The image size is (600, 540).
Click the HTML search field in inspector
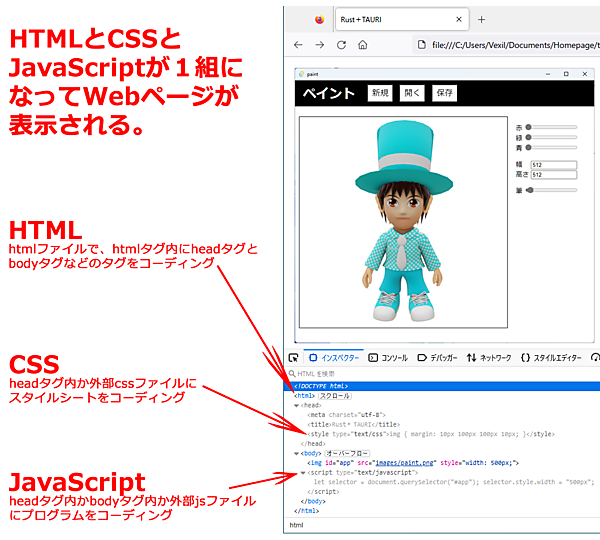440,374
